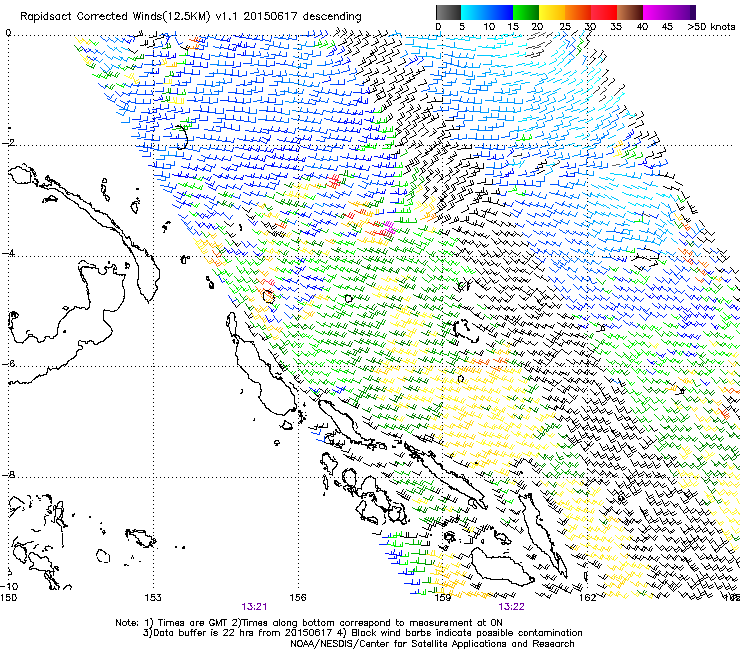Viewport: 740px width, 650px height.
Task: Click the '>50 knots' legend label
Action: [x=711, y=26]
